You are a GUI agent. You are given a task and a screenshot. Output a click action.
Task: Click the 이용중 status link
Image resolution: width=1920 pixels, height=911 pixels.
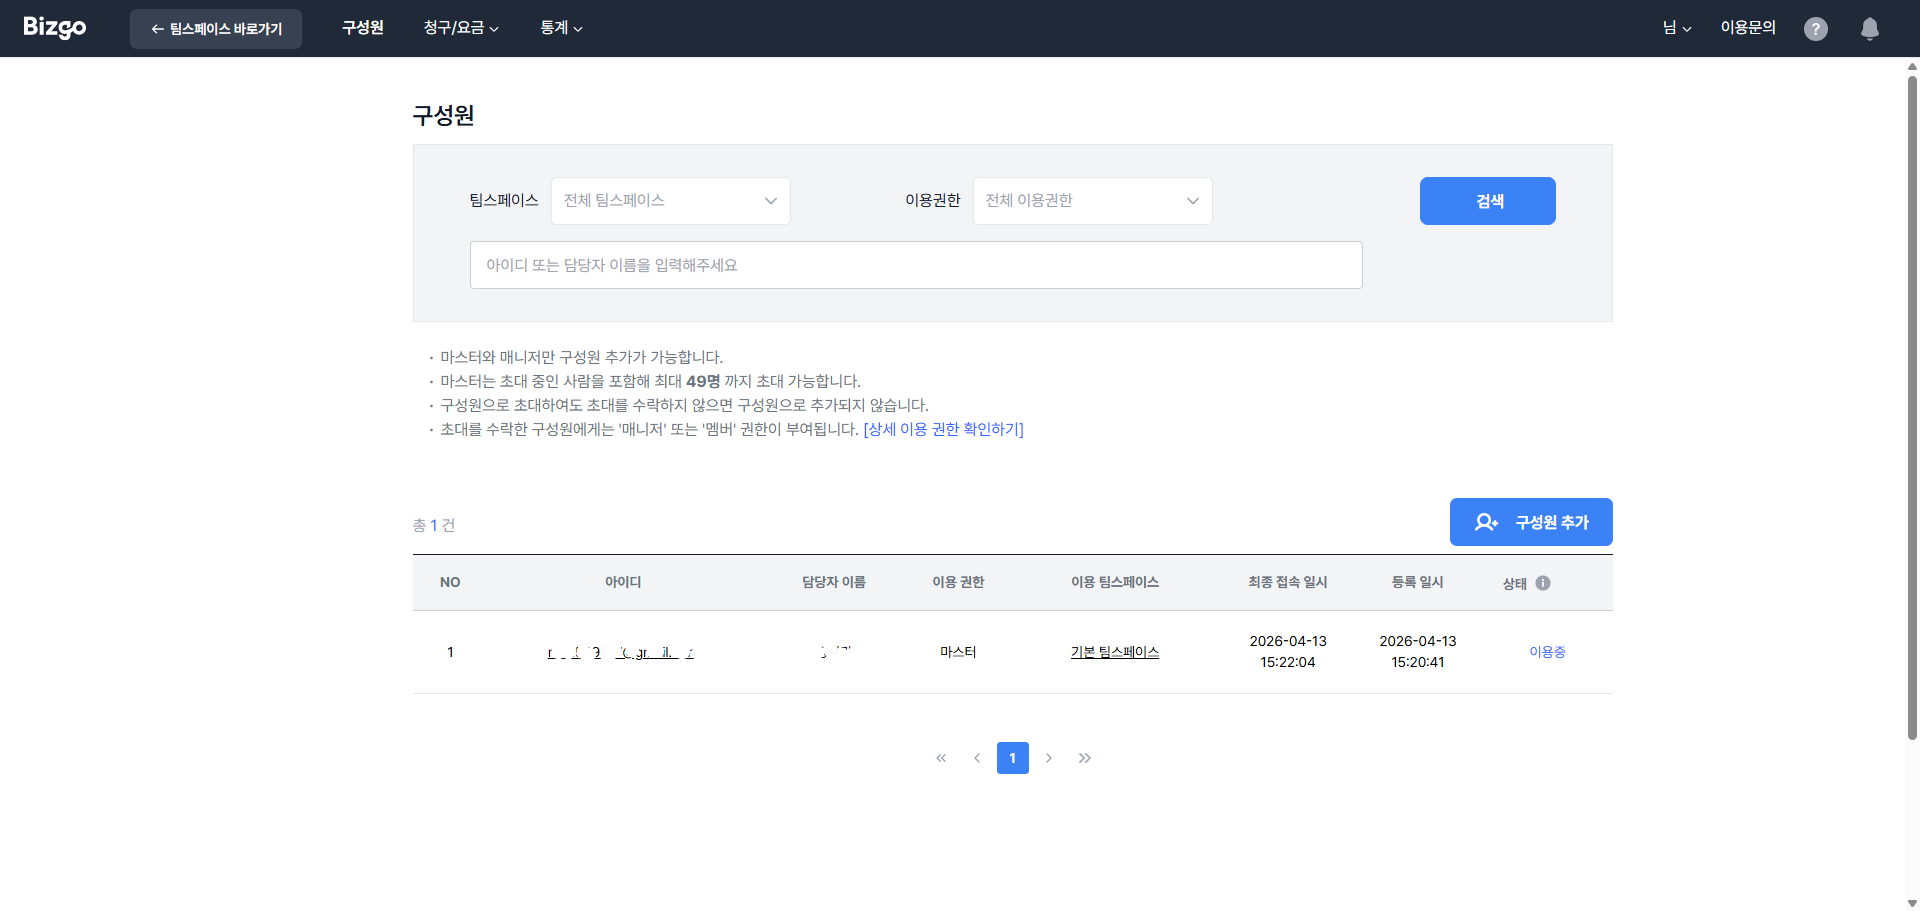point(1547,651)
